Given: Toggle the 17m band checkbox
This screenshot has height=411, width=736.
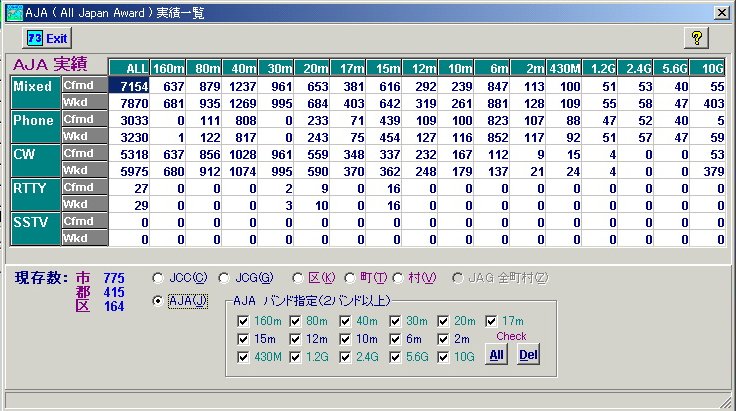Looking at the screenshot, I should (491, 321).
